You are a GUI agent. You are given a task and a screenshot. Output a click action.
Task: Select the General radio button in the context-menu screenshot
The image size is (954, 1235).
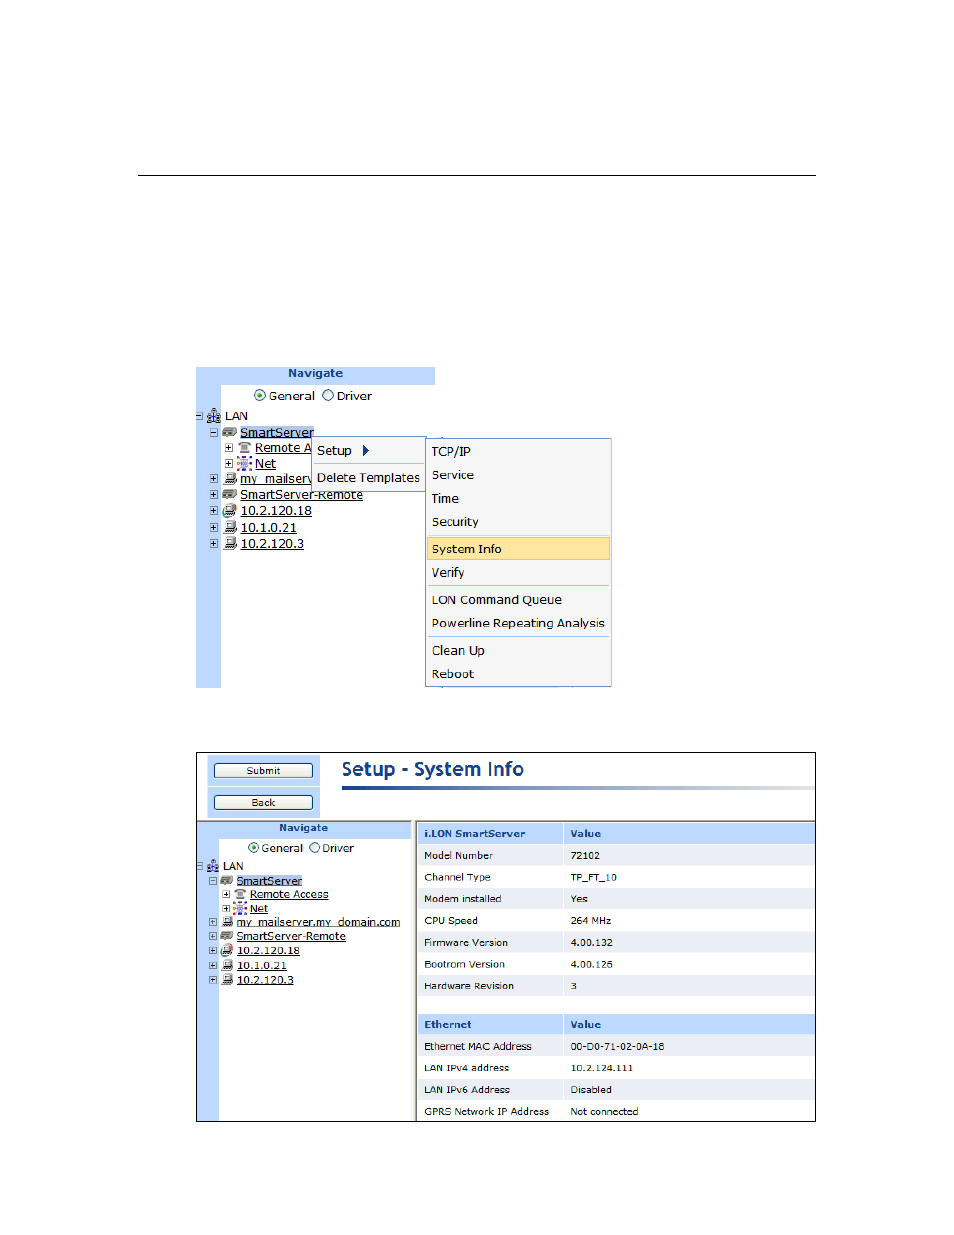260,396
